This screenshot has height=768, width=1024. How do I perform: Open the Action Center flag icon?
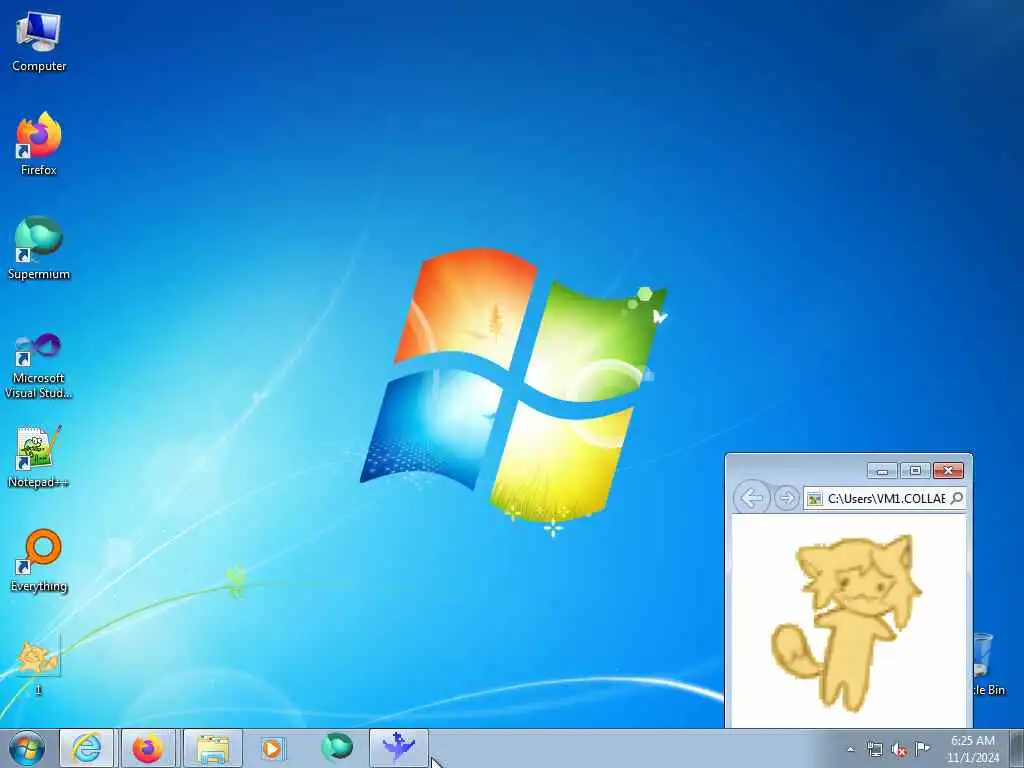922,748
